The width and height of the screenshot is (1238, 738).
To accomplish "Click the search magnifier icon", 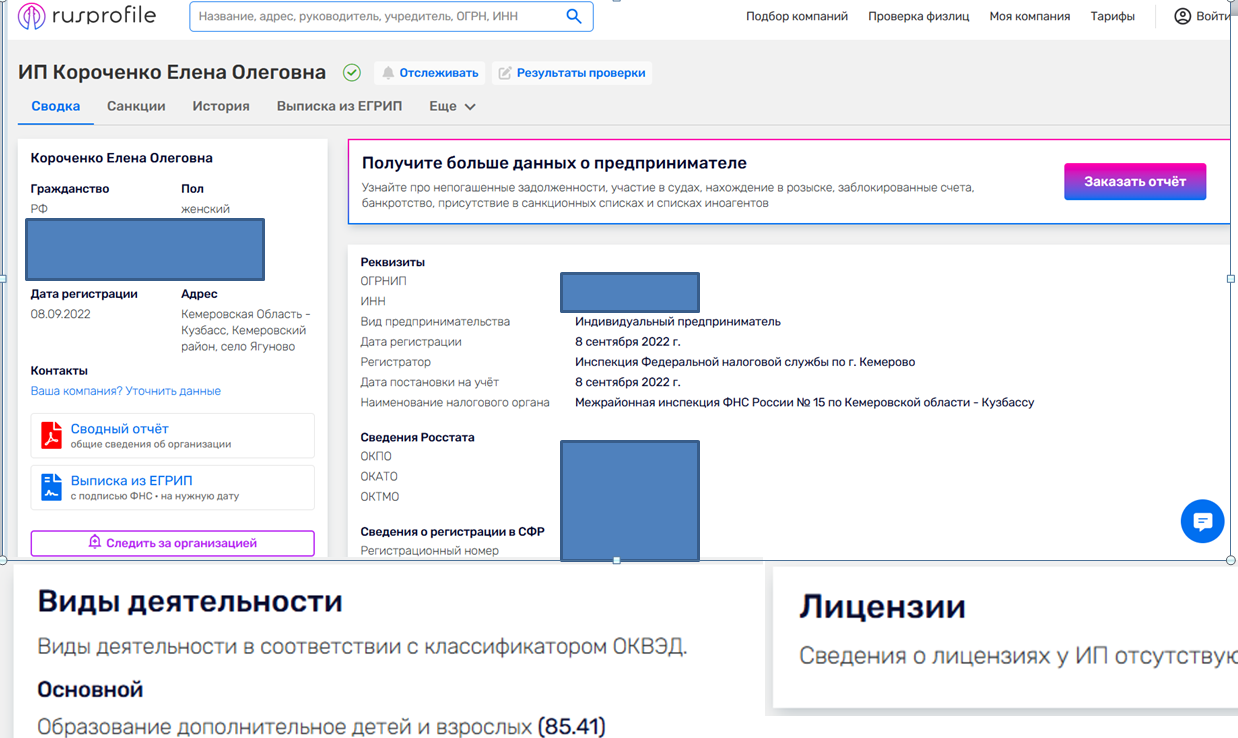I will 574,16.
